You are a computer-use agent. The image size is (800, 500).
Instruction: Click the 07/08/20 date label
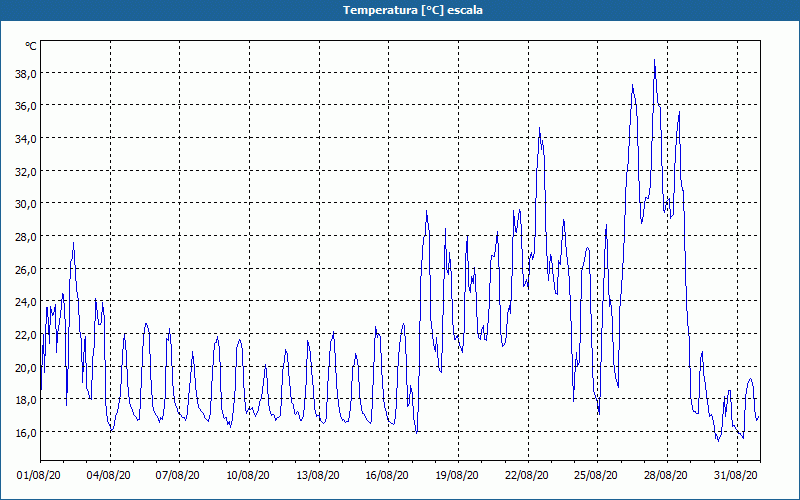pos(178,476)
